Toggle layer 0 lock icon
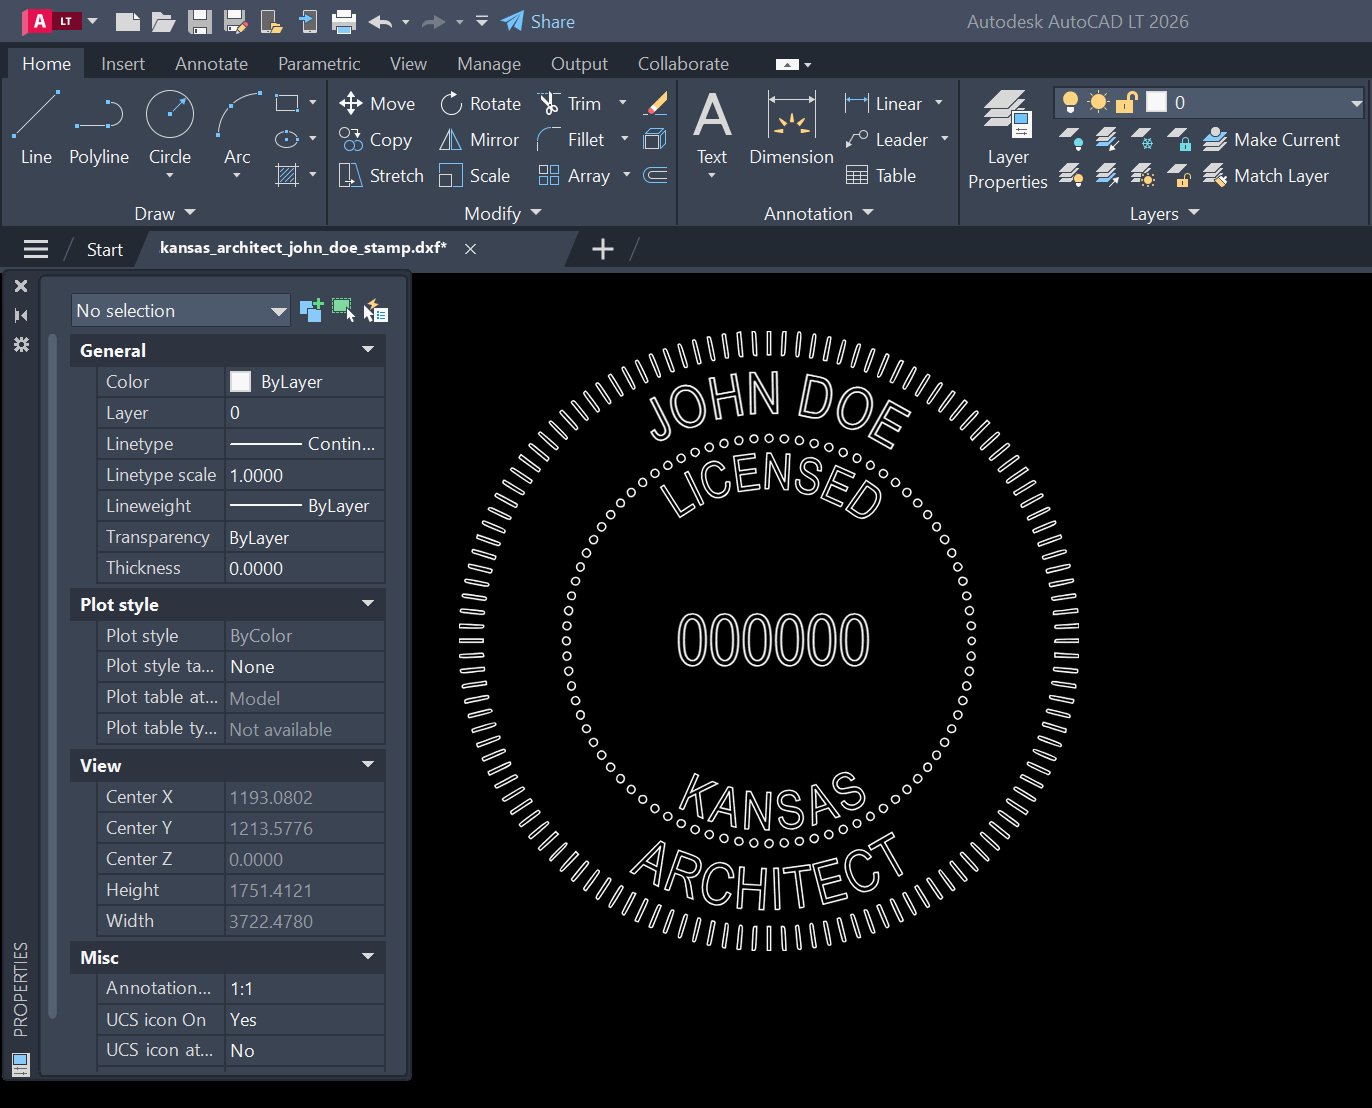 tap(1127, 102)
